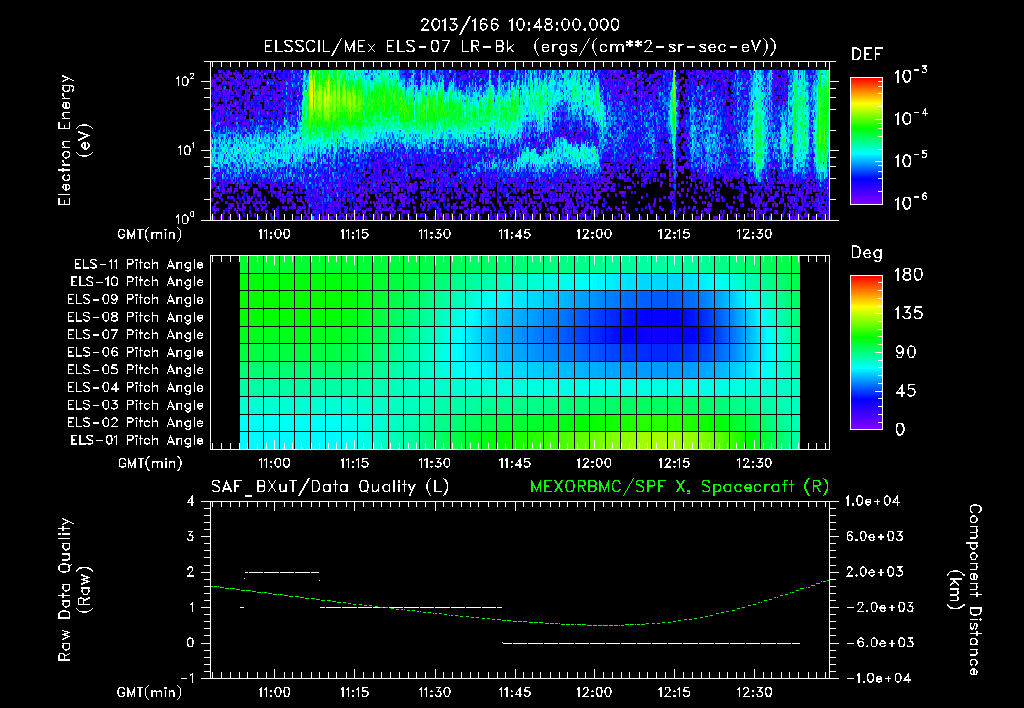Click the 10^-6 DEF scale value

(x=910, y=202)
